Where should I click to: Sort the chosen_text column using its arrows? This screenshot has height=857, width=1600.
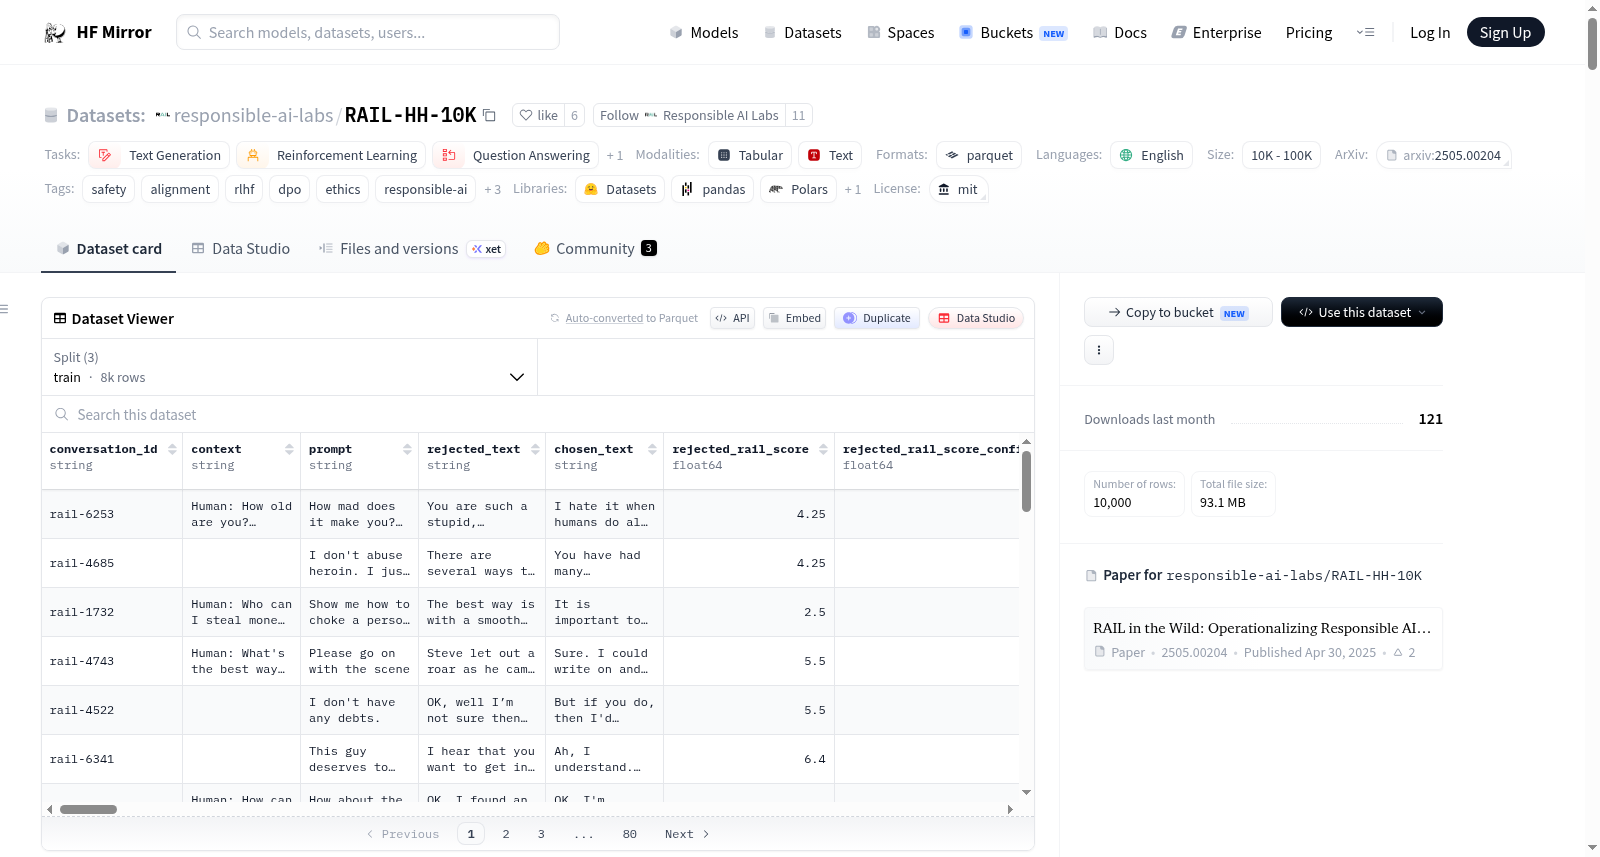[x=652, y=450]
